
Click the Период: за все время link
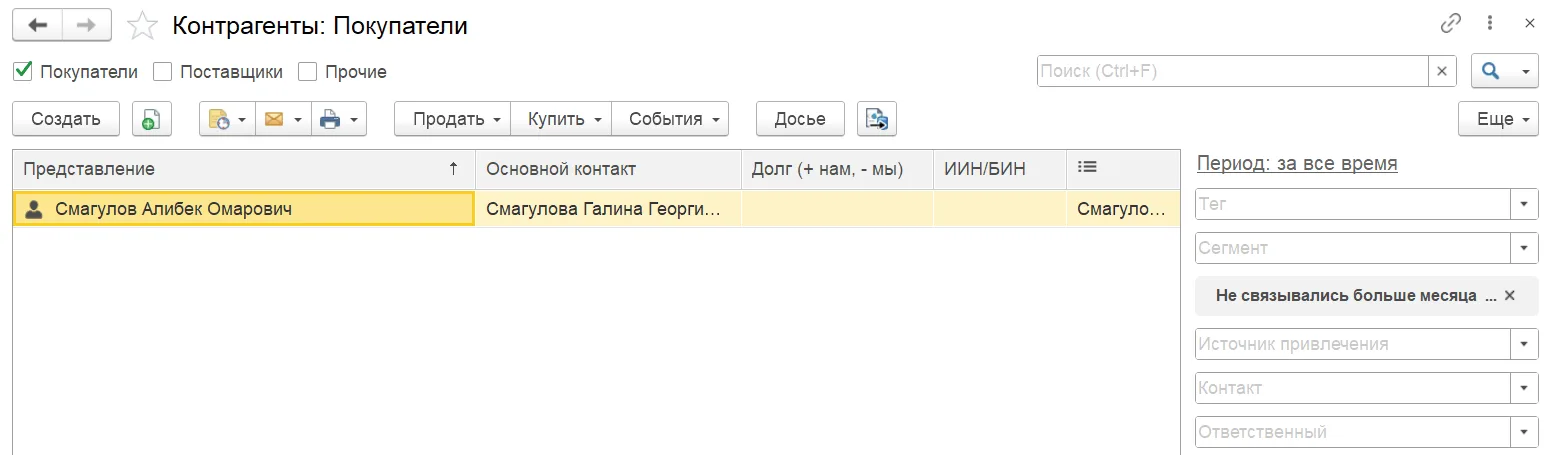click(x=1297, y=163)
